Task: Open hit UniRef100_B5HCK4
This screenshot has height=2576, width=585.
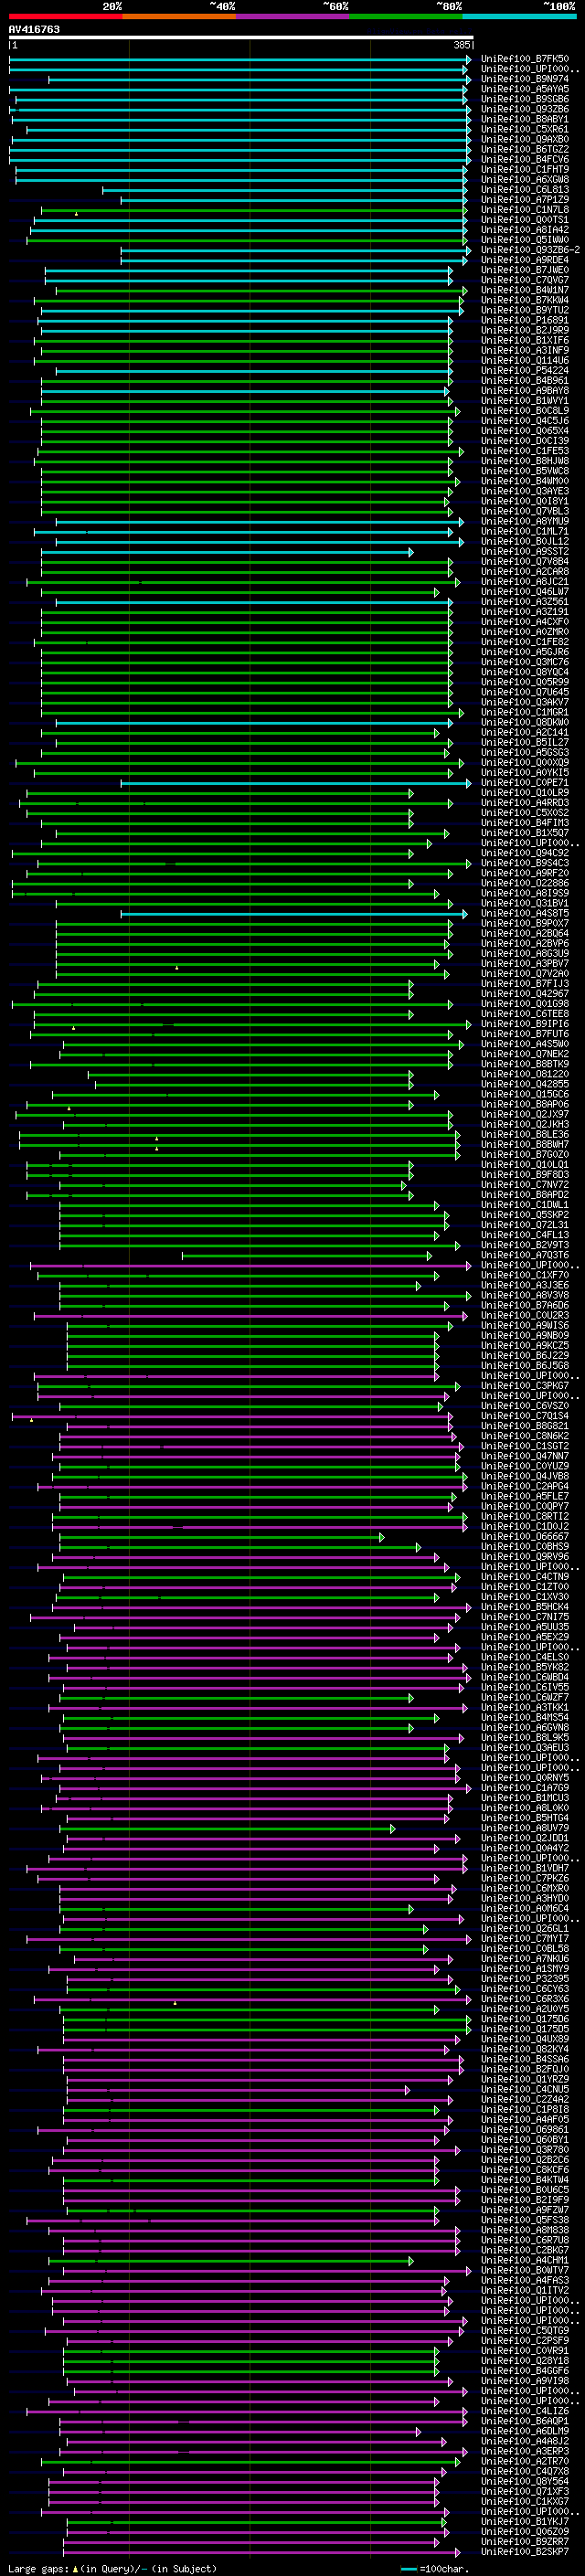Action: pos(524,1607)
